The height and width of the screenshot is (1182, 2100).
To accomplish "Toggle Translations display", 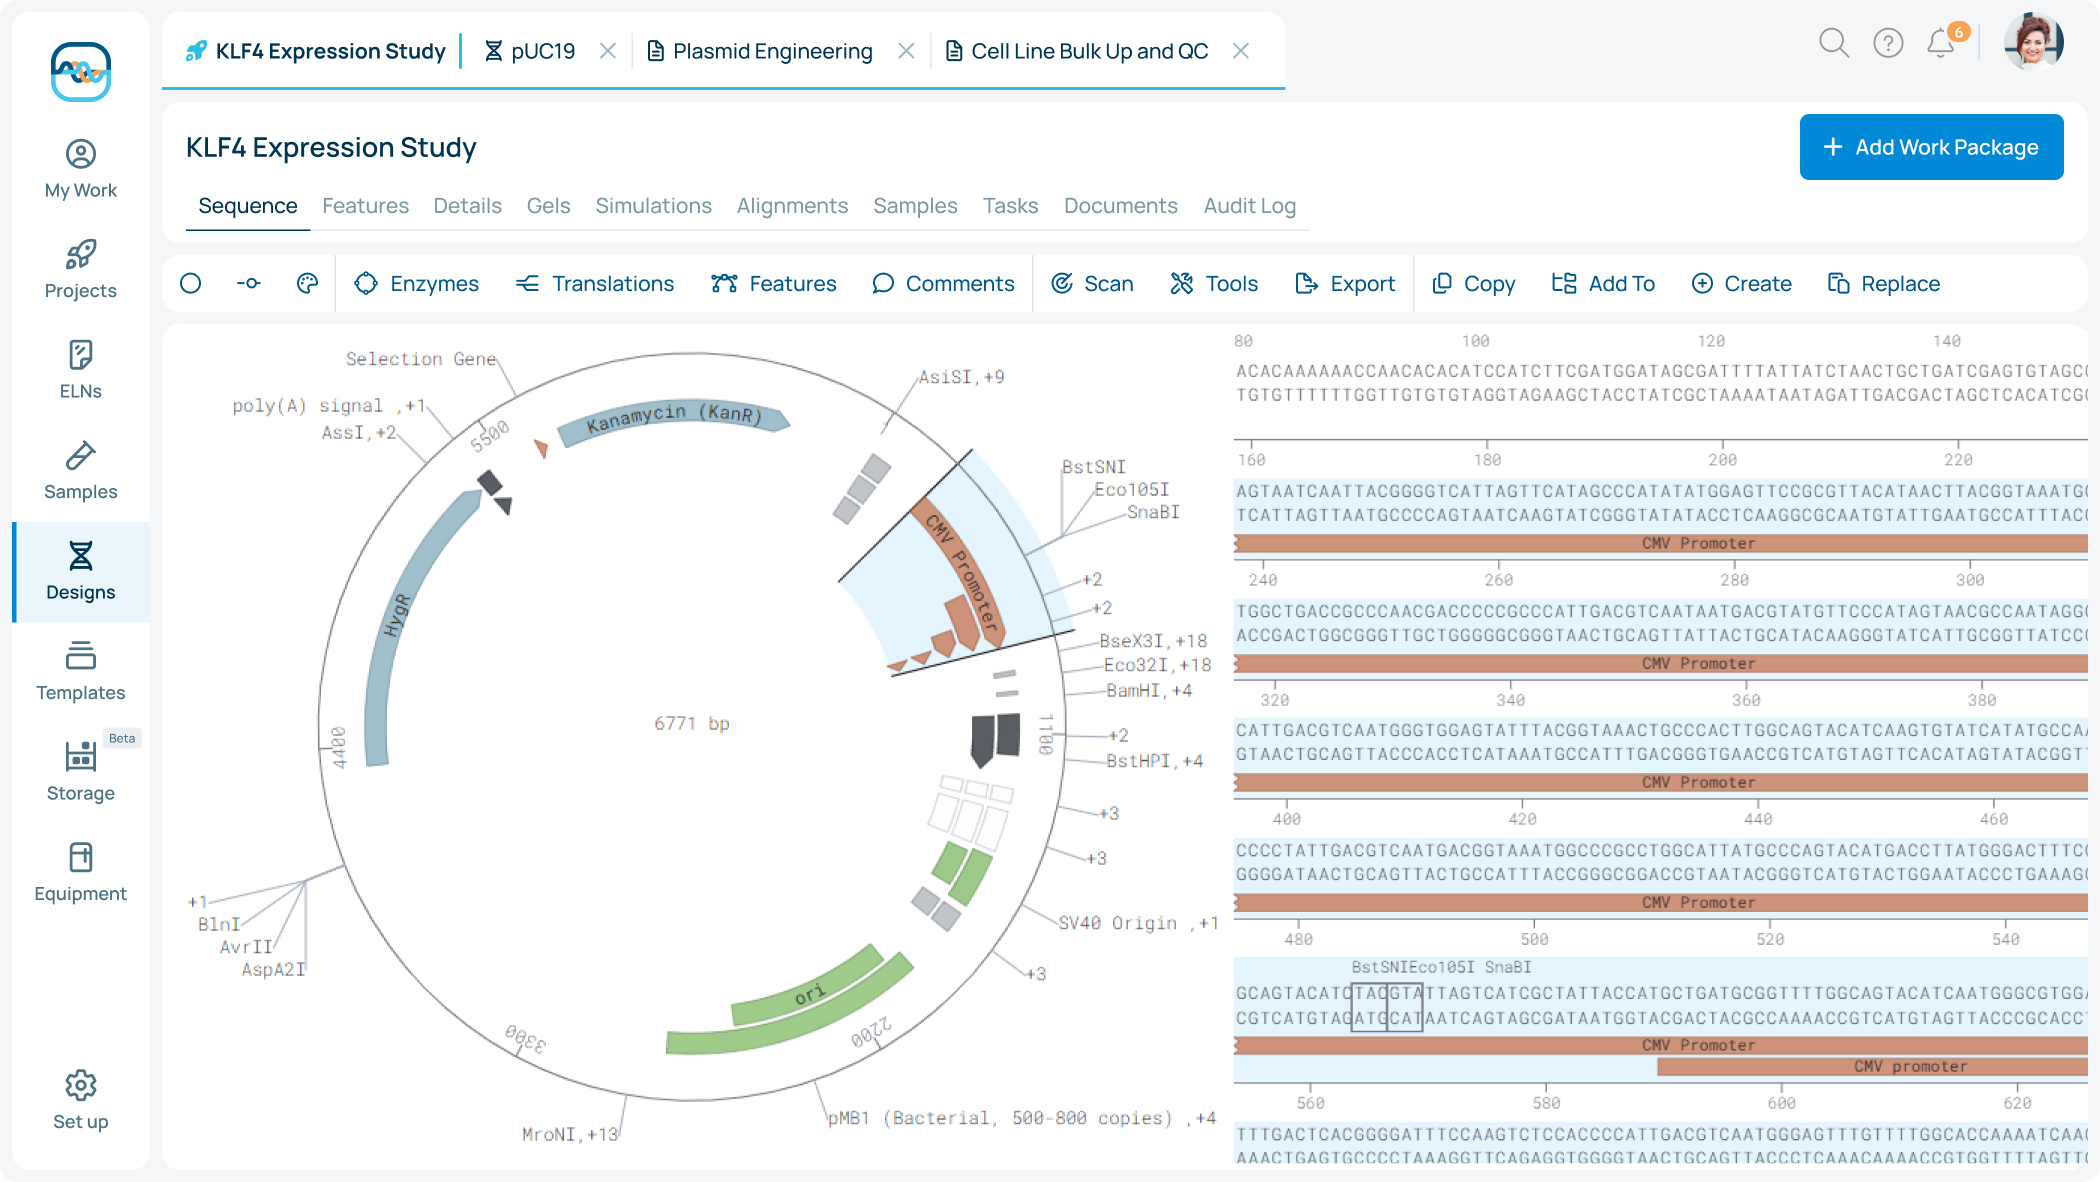I will pyautogui.click(x=595, y=284).
